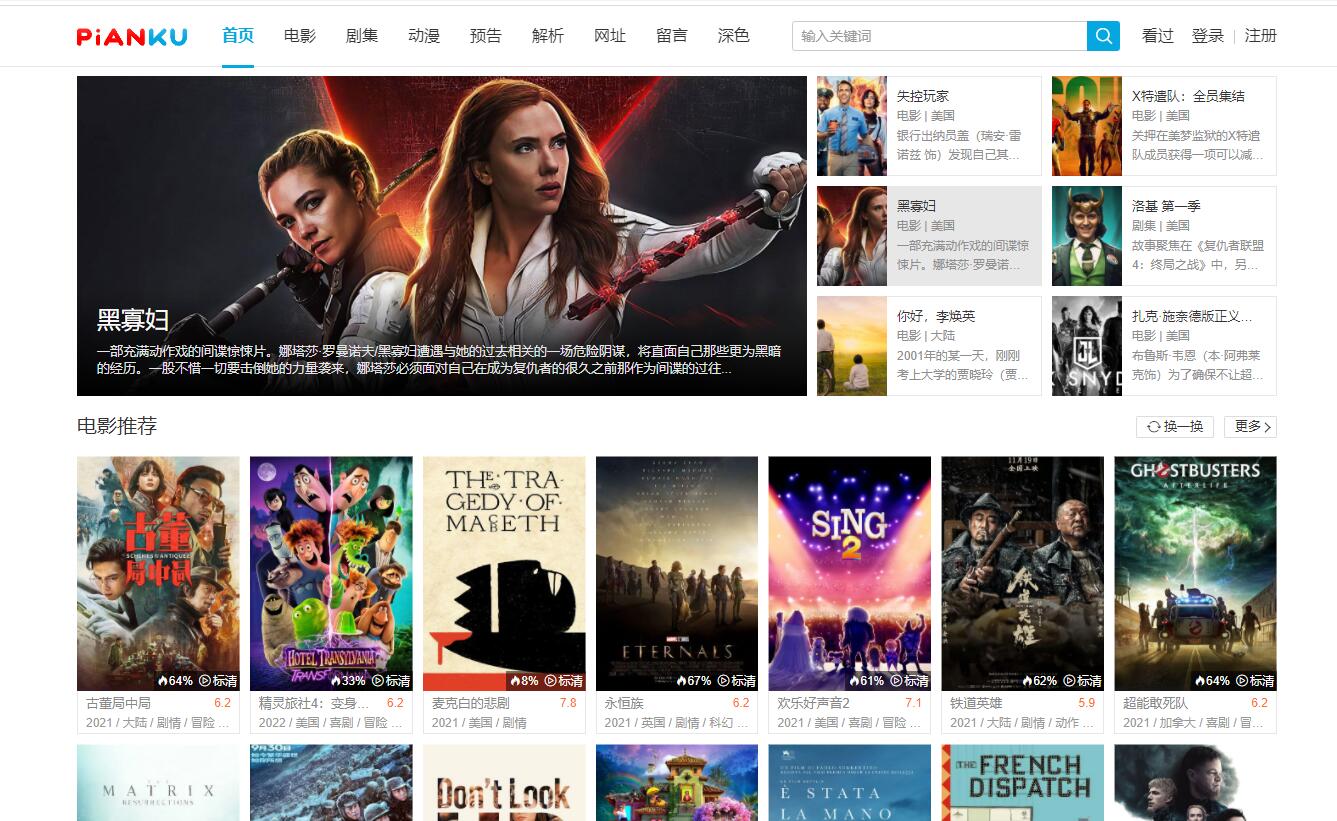Viewport: 1337px width, 821px height.
Task: Click the 电影推荐 section heading
Action: click(117, 426)
